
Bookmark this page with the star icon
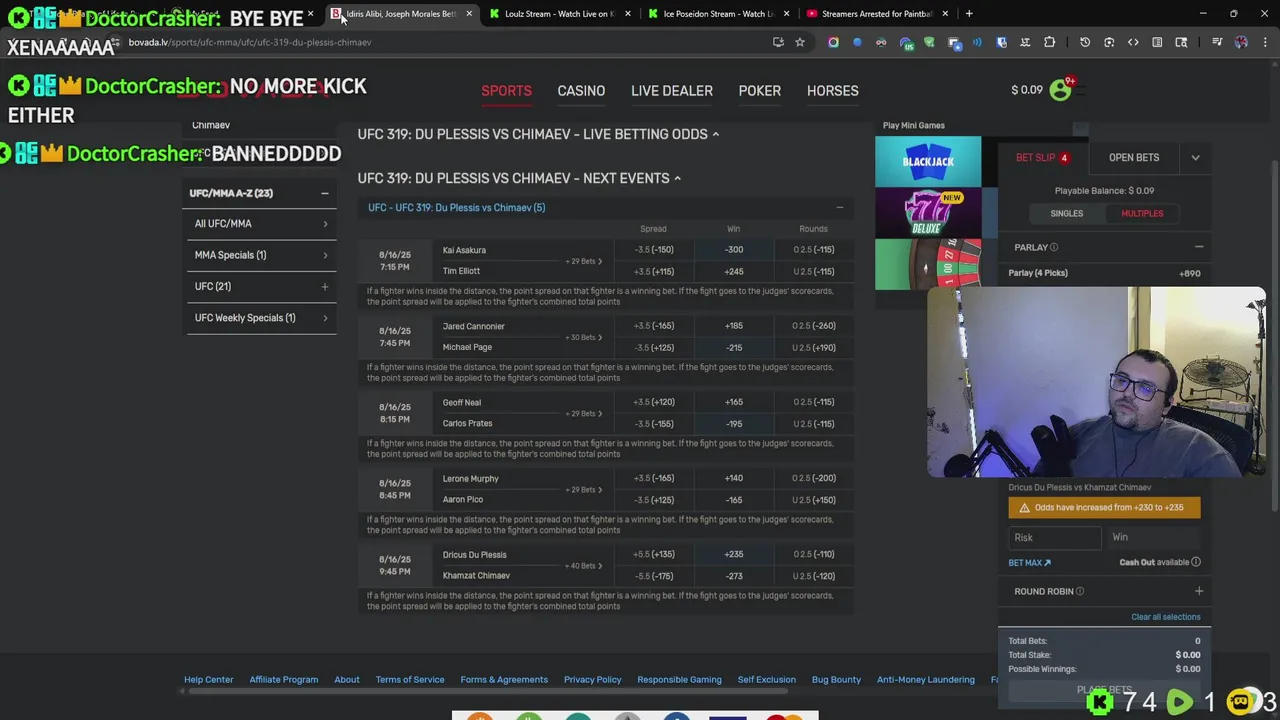800,42
